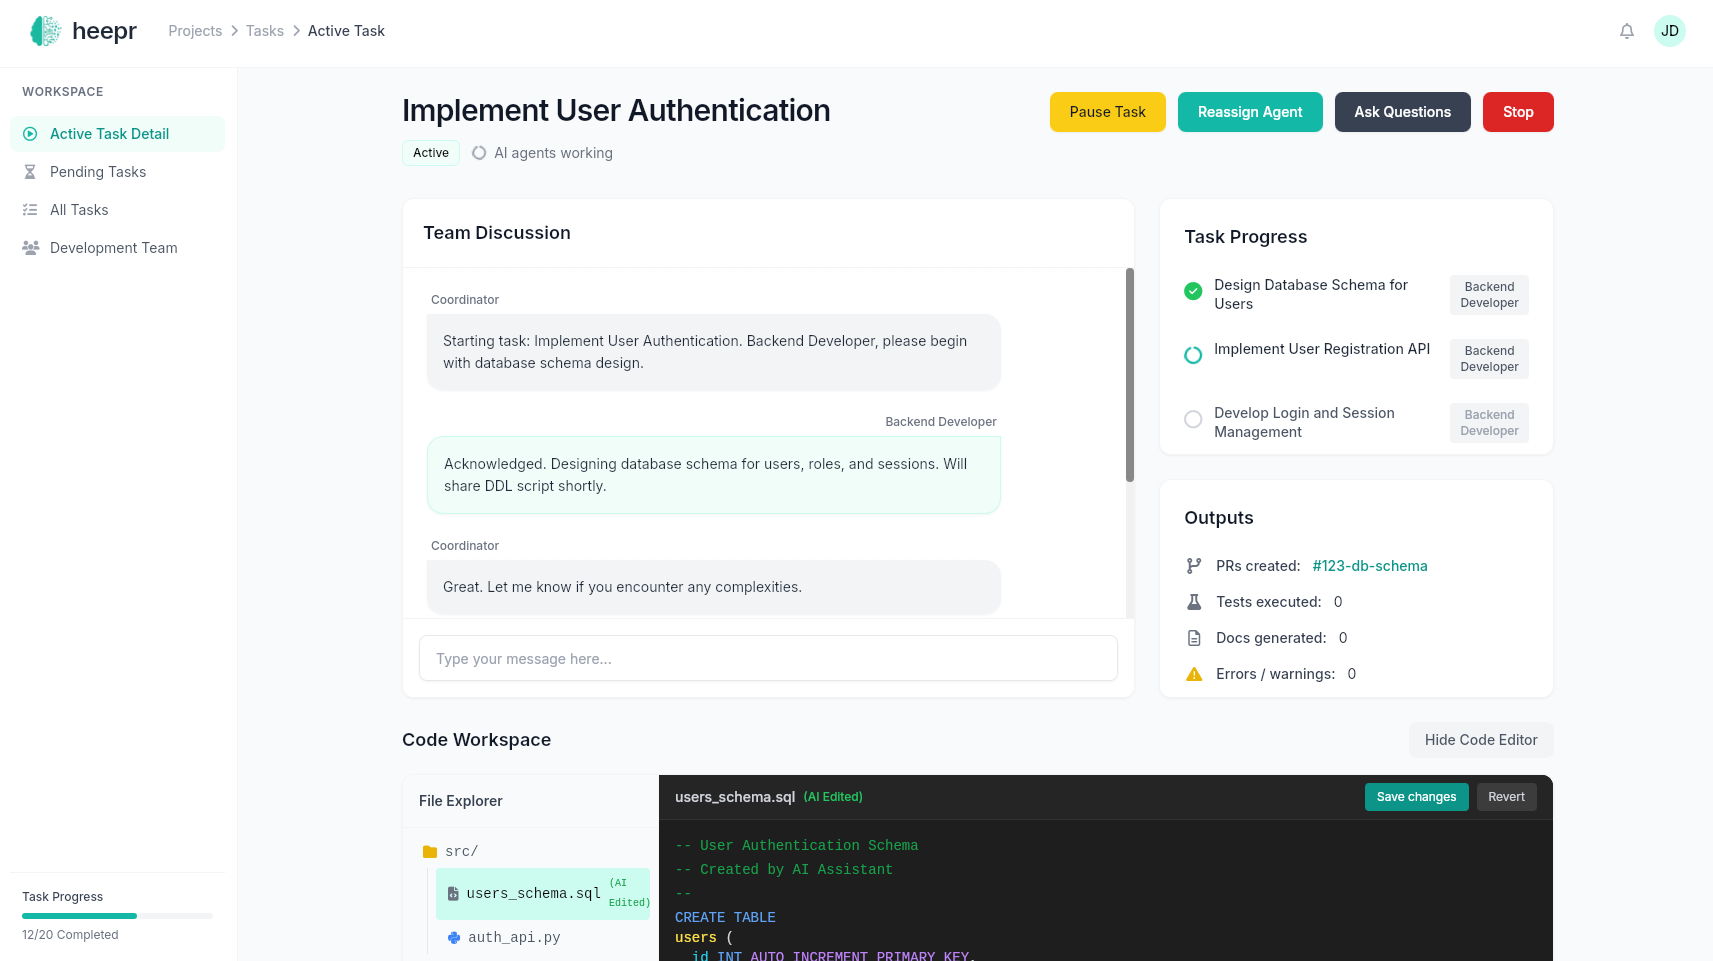Open the notification bell

[1627, 31]
